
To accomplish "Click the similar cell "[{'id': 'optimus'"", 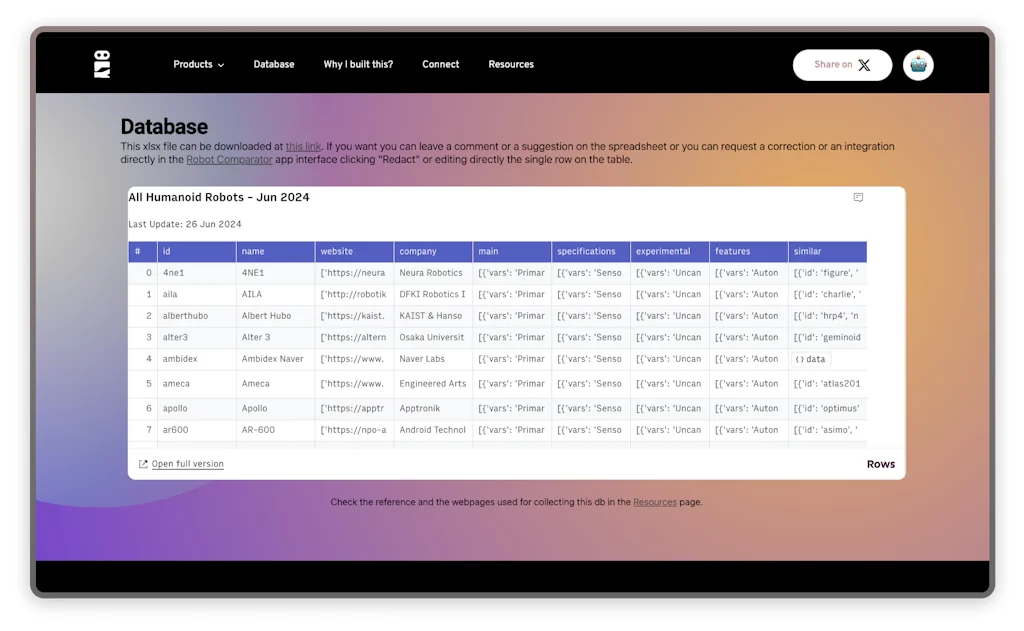I will tap(827, 409).
